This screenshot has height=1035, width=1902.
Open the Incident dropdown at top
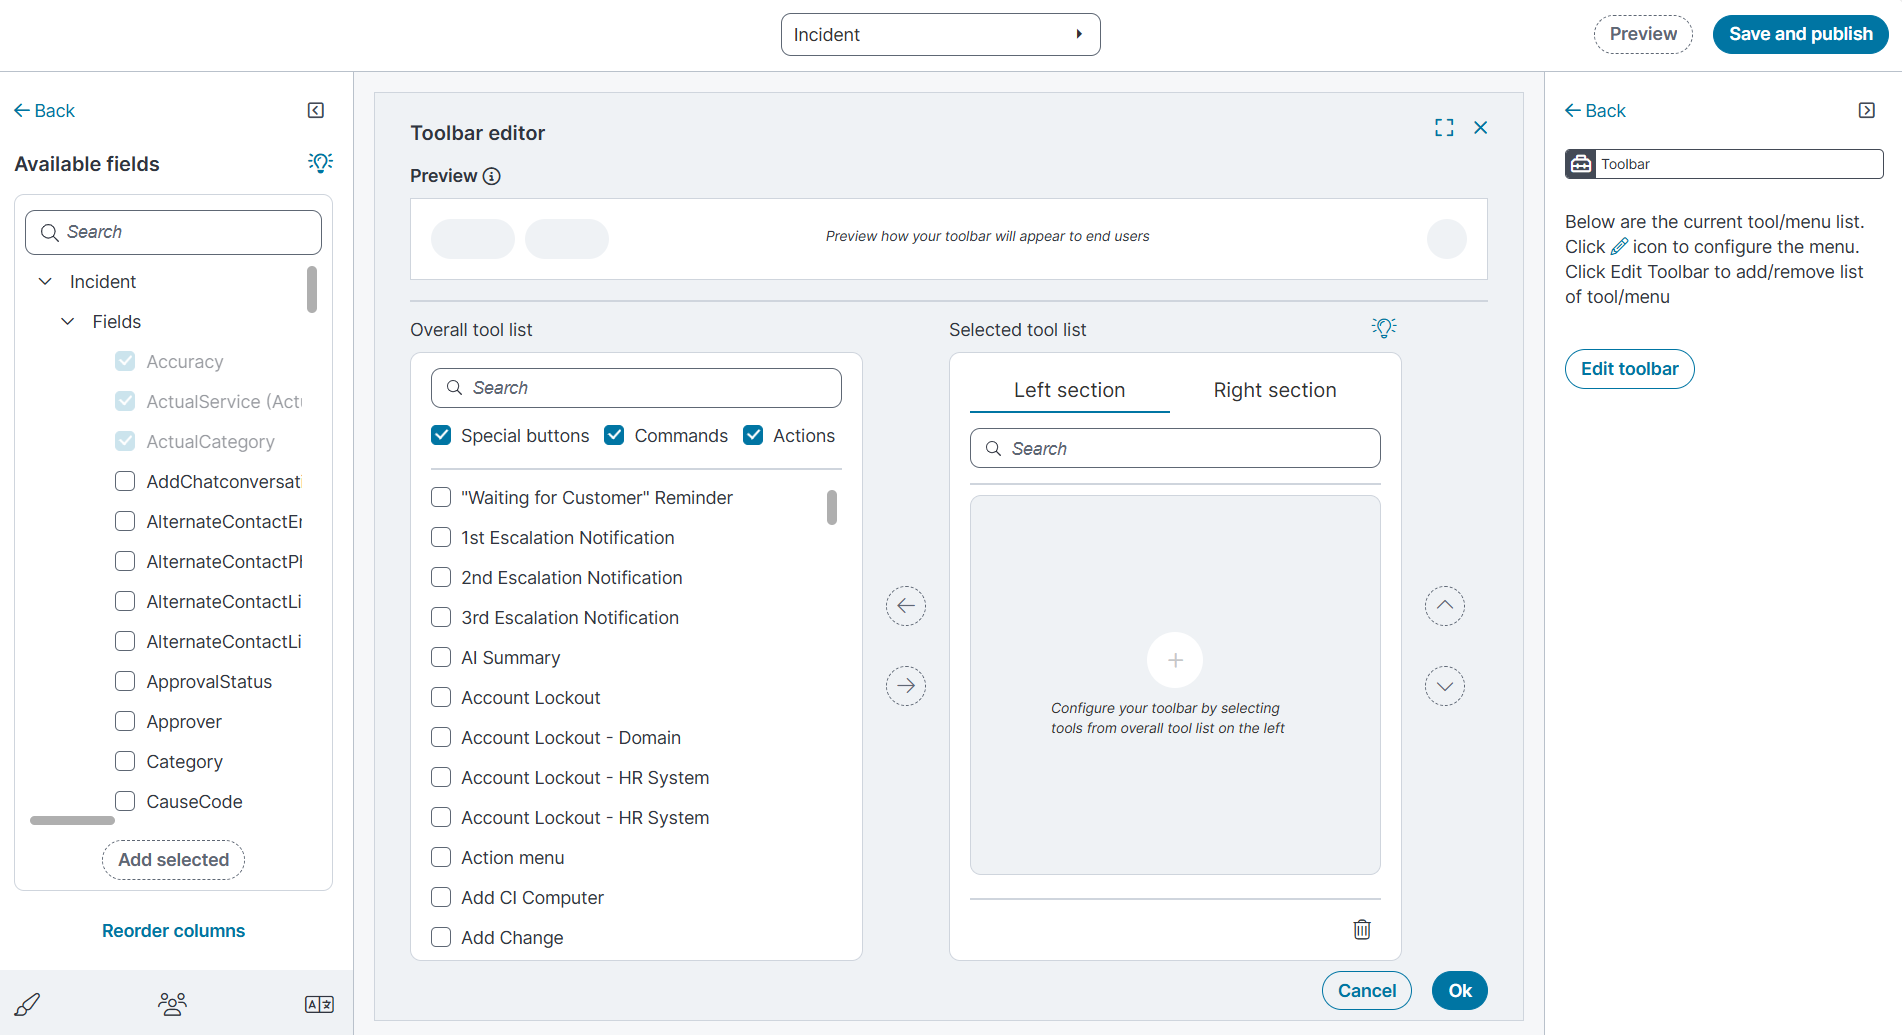point(940,35)
